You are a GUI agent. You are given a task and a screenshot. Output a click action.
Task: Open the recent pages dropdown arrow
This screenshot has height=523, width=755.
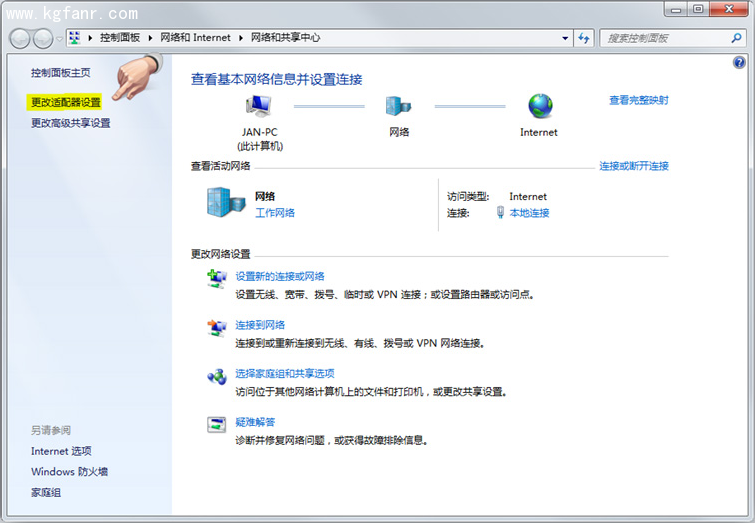[x=60, y=38]
